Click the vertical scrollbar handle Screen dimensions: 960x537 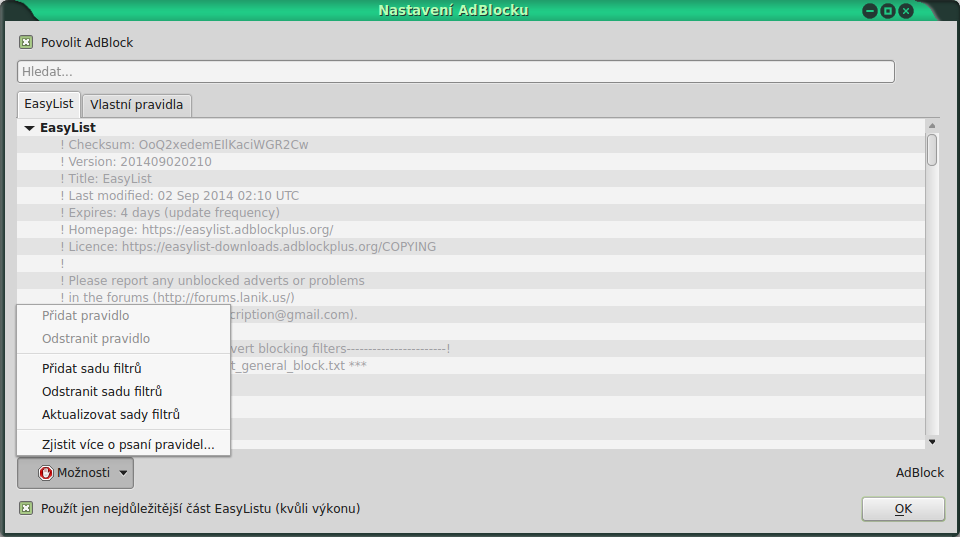point(932,149)
